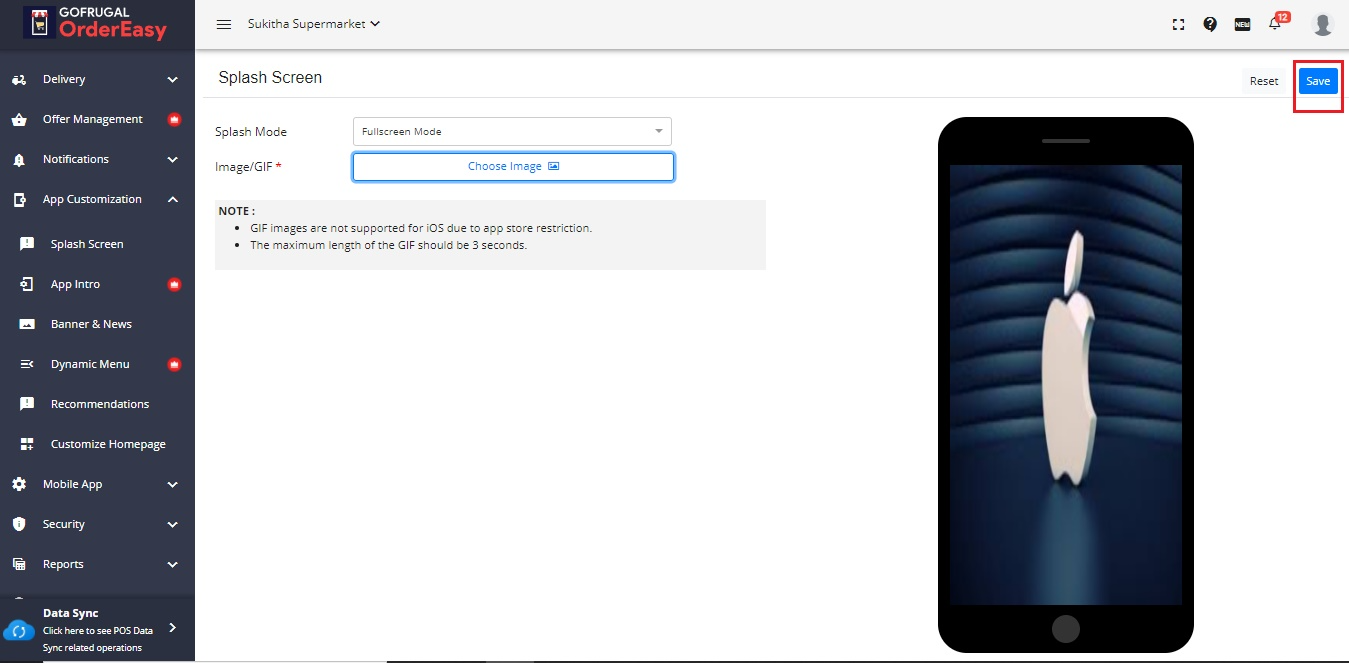The height and width of the screenshot is (663, 1349).
Task: Open Dynamic Menu item
Action: click(90, 364)
